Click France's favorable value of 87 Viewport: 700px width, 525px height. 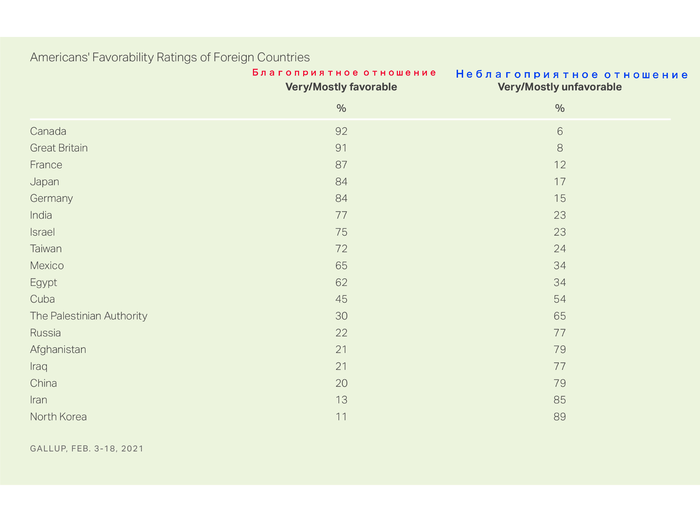pyautogui.click(x=341, y=165)
